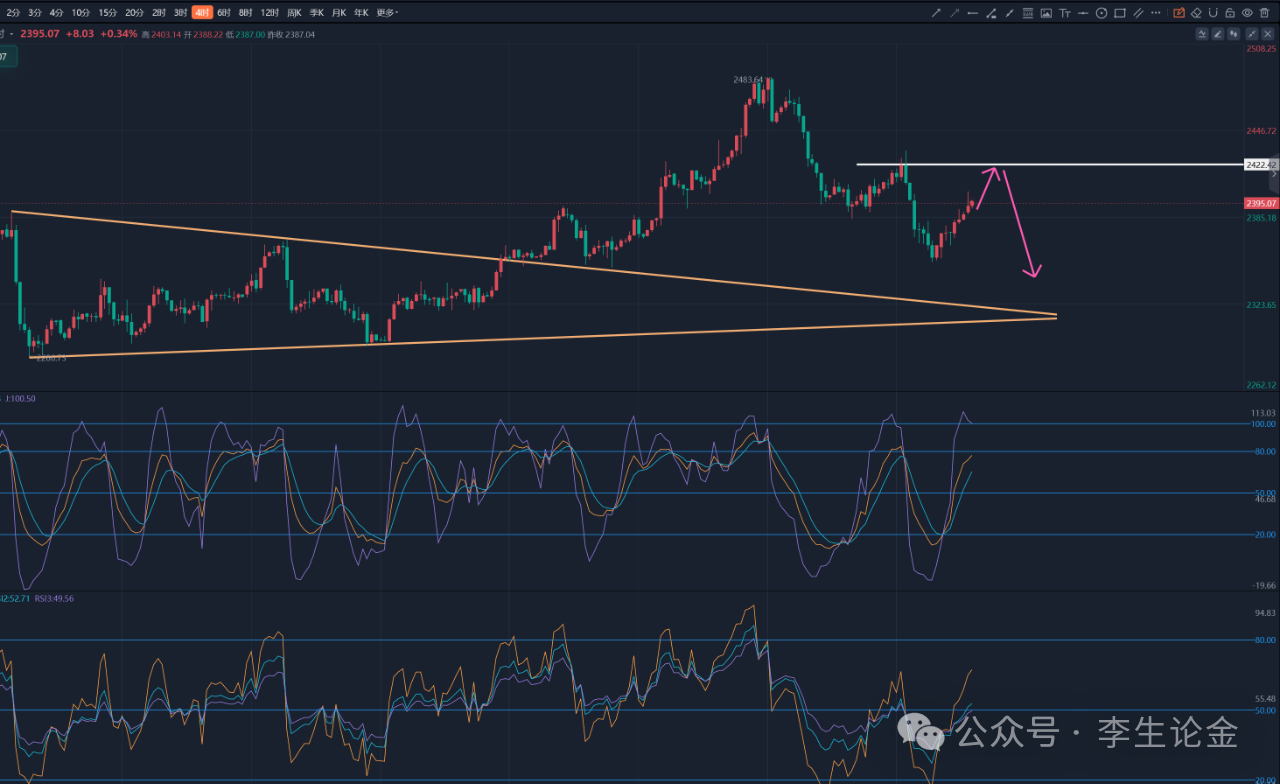Screen dimensions: 1280x784
Task: Click the high price 2403.14
Action: coord(166,35)
